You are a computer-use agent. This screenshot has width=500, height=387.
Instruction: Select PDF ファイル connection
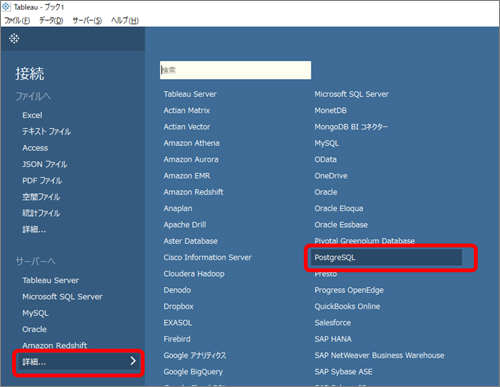point(42,181)
